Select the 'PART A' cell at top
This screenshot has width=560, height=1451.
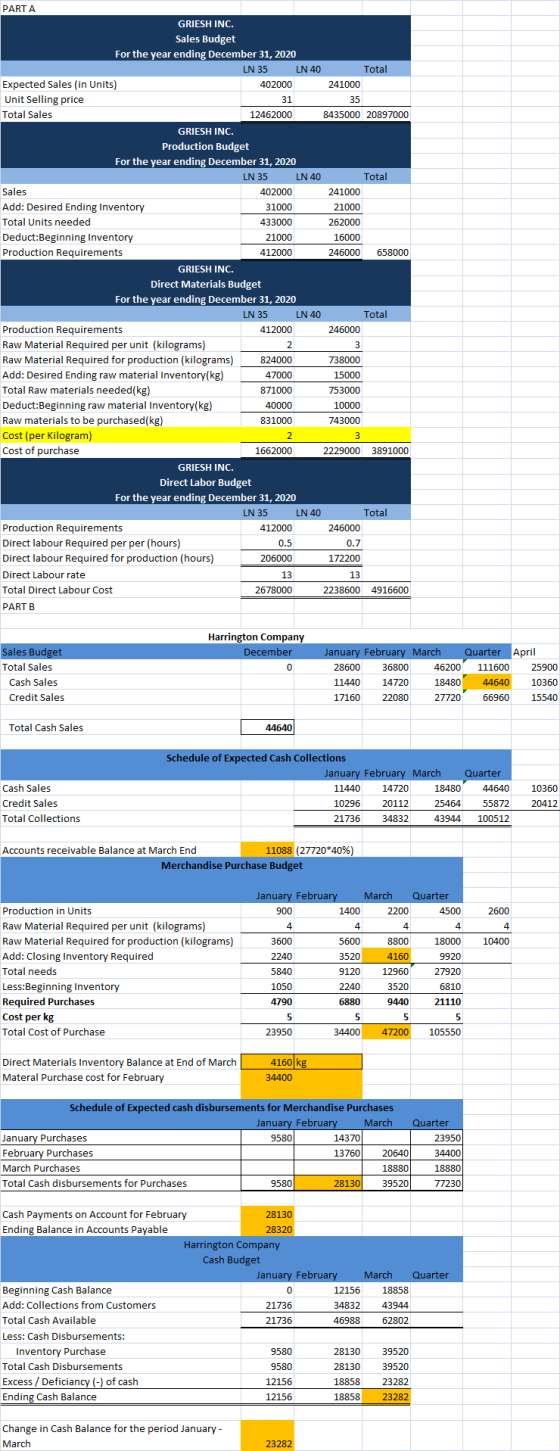17,8
